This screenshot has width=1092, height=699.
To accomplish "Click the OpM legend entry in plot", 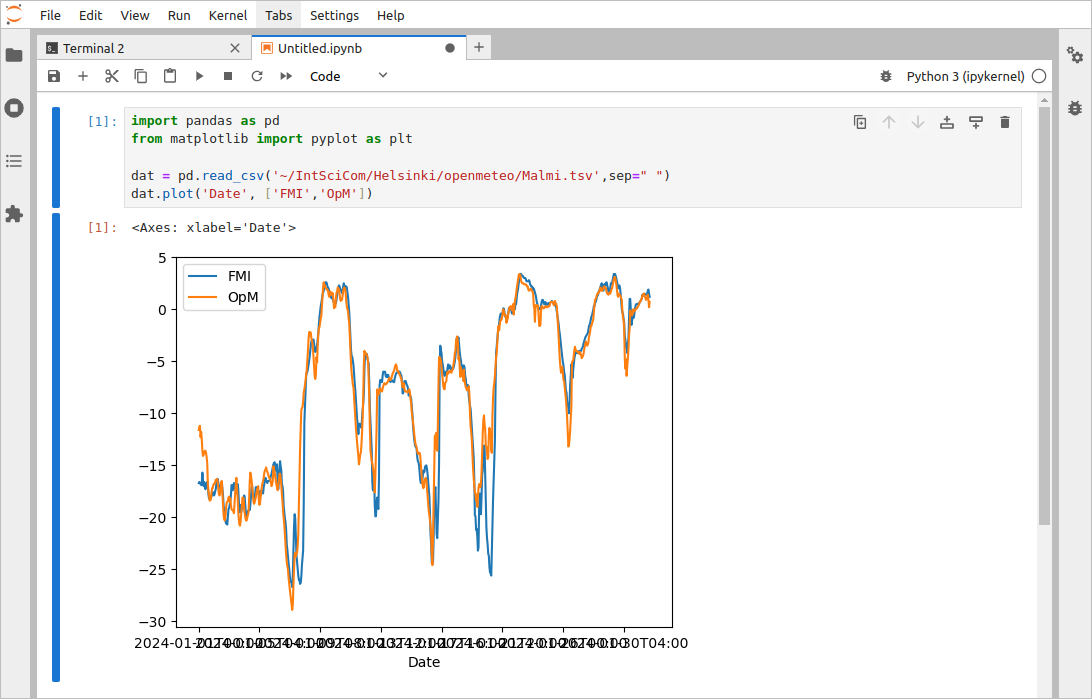I will (224, 297).
